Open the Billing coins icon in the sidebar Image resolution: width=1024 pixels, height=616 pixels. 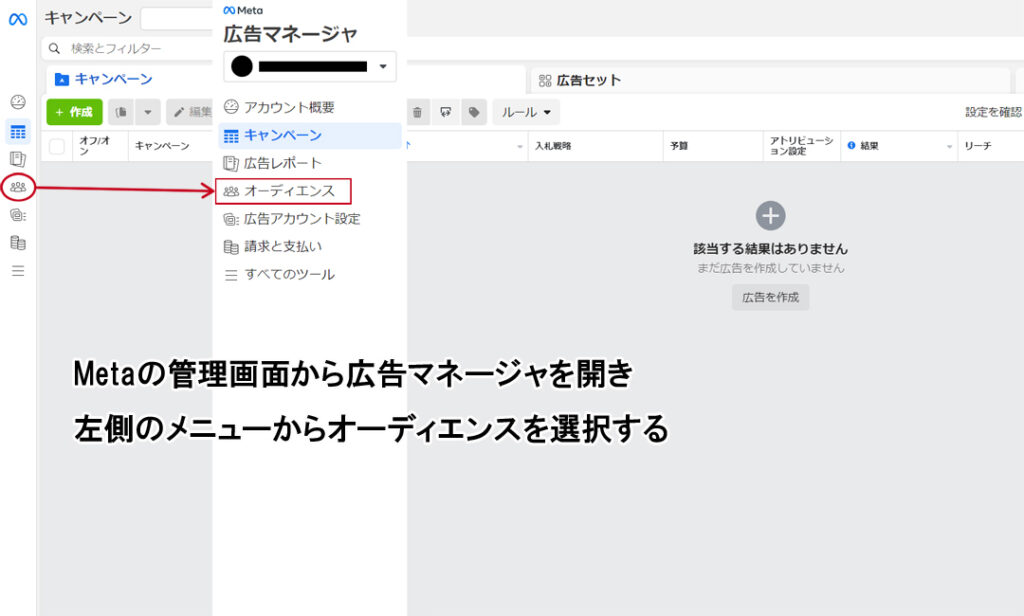coord(17,241)
